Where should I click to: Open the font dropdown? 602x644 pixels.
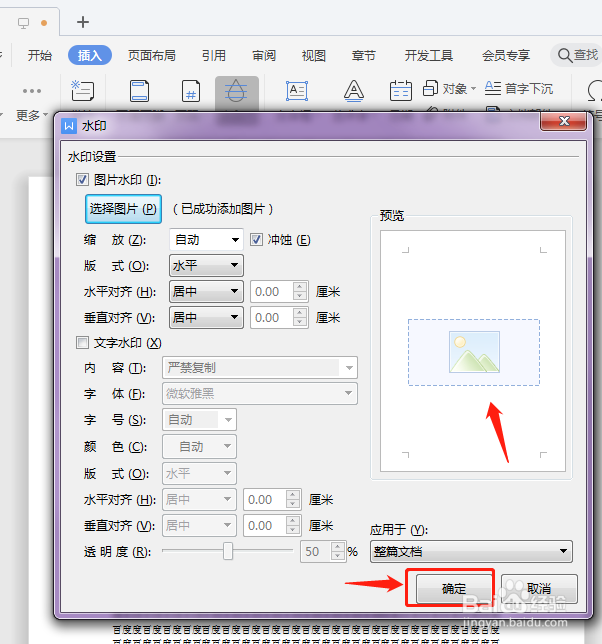[260, 393]
